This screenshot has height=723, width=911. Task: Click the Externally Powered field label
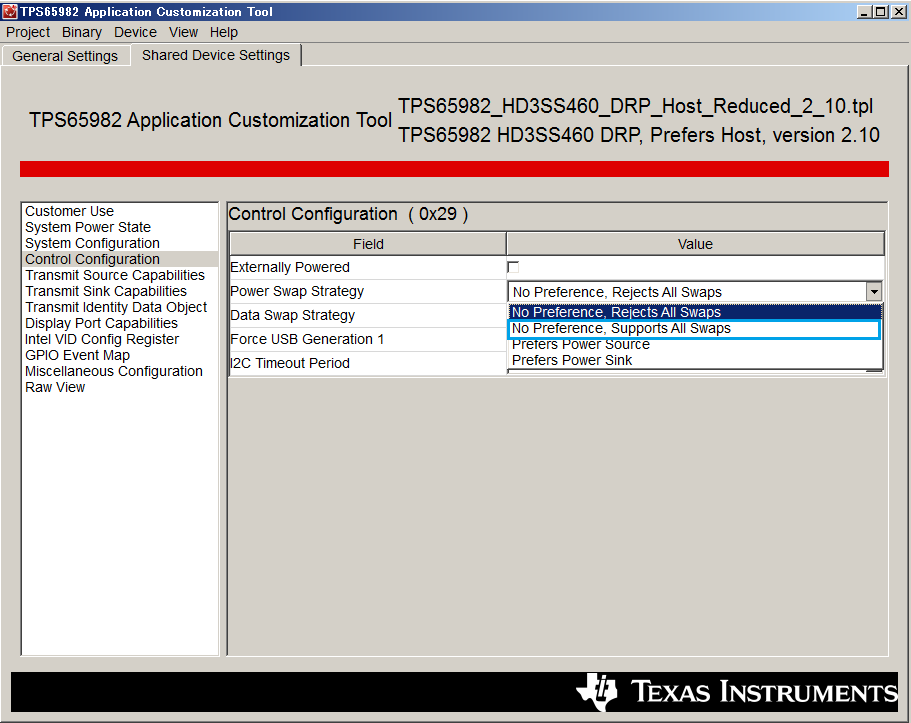coord(290,267)
